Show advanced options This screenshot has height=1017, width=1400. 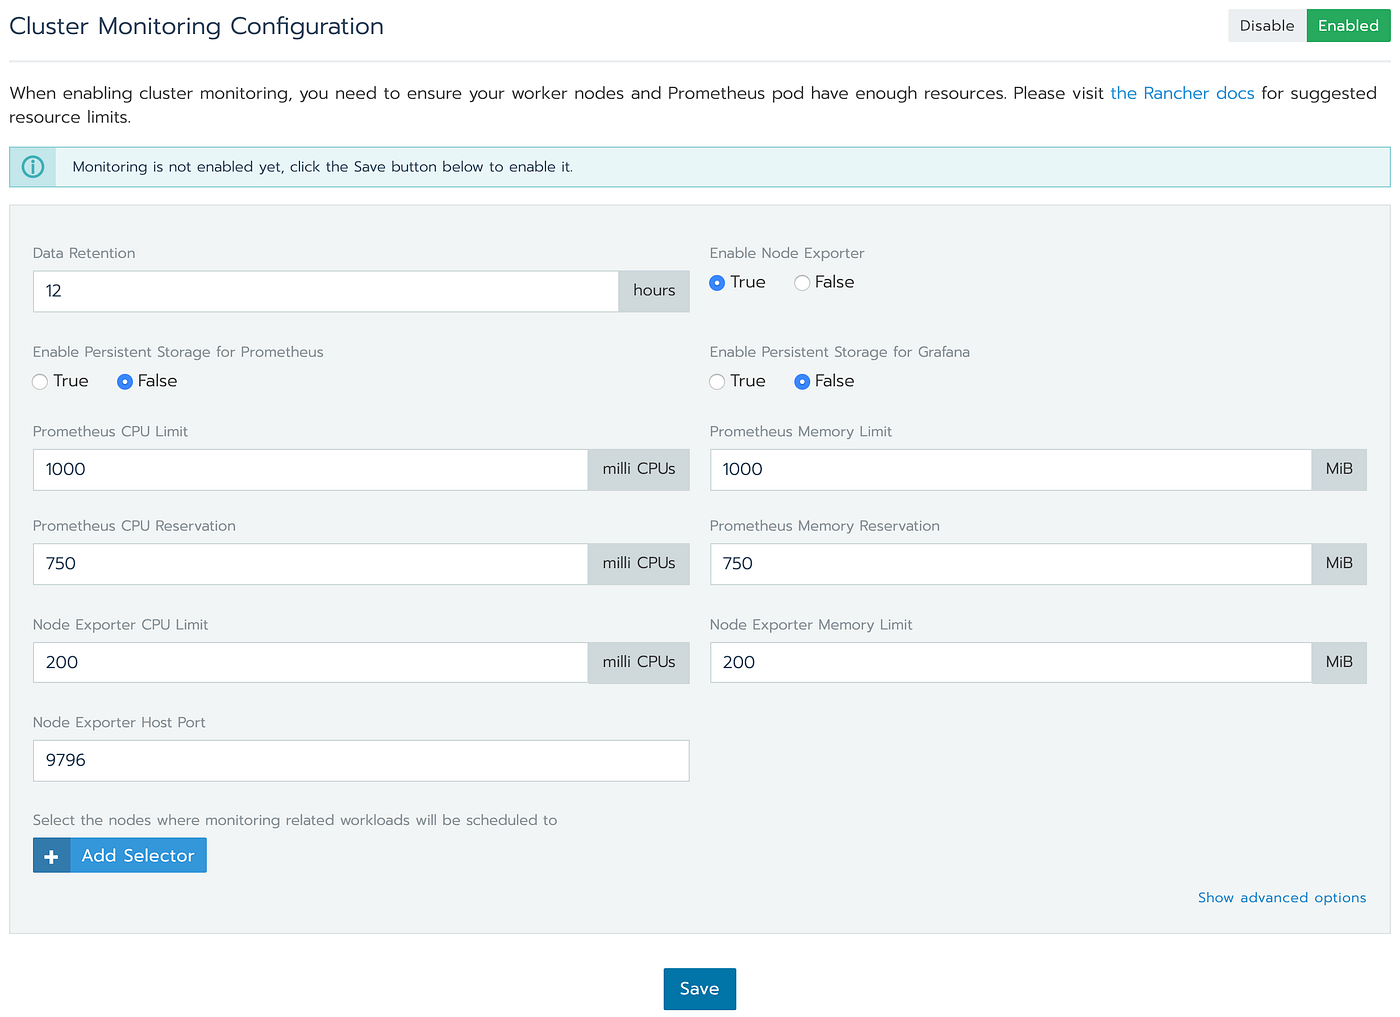pos(1282,897)
